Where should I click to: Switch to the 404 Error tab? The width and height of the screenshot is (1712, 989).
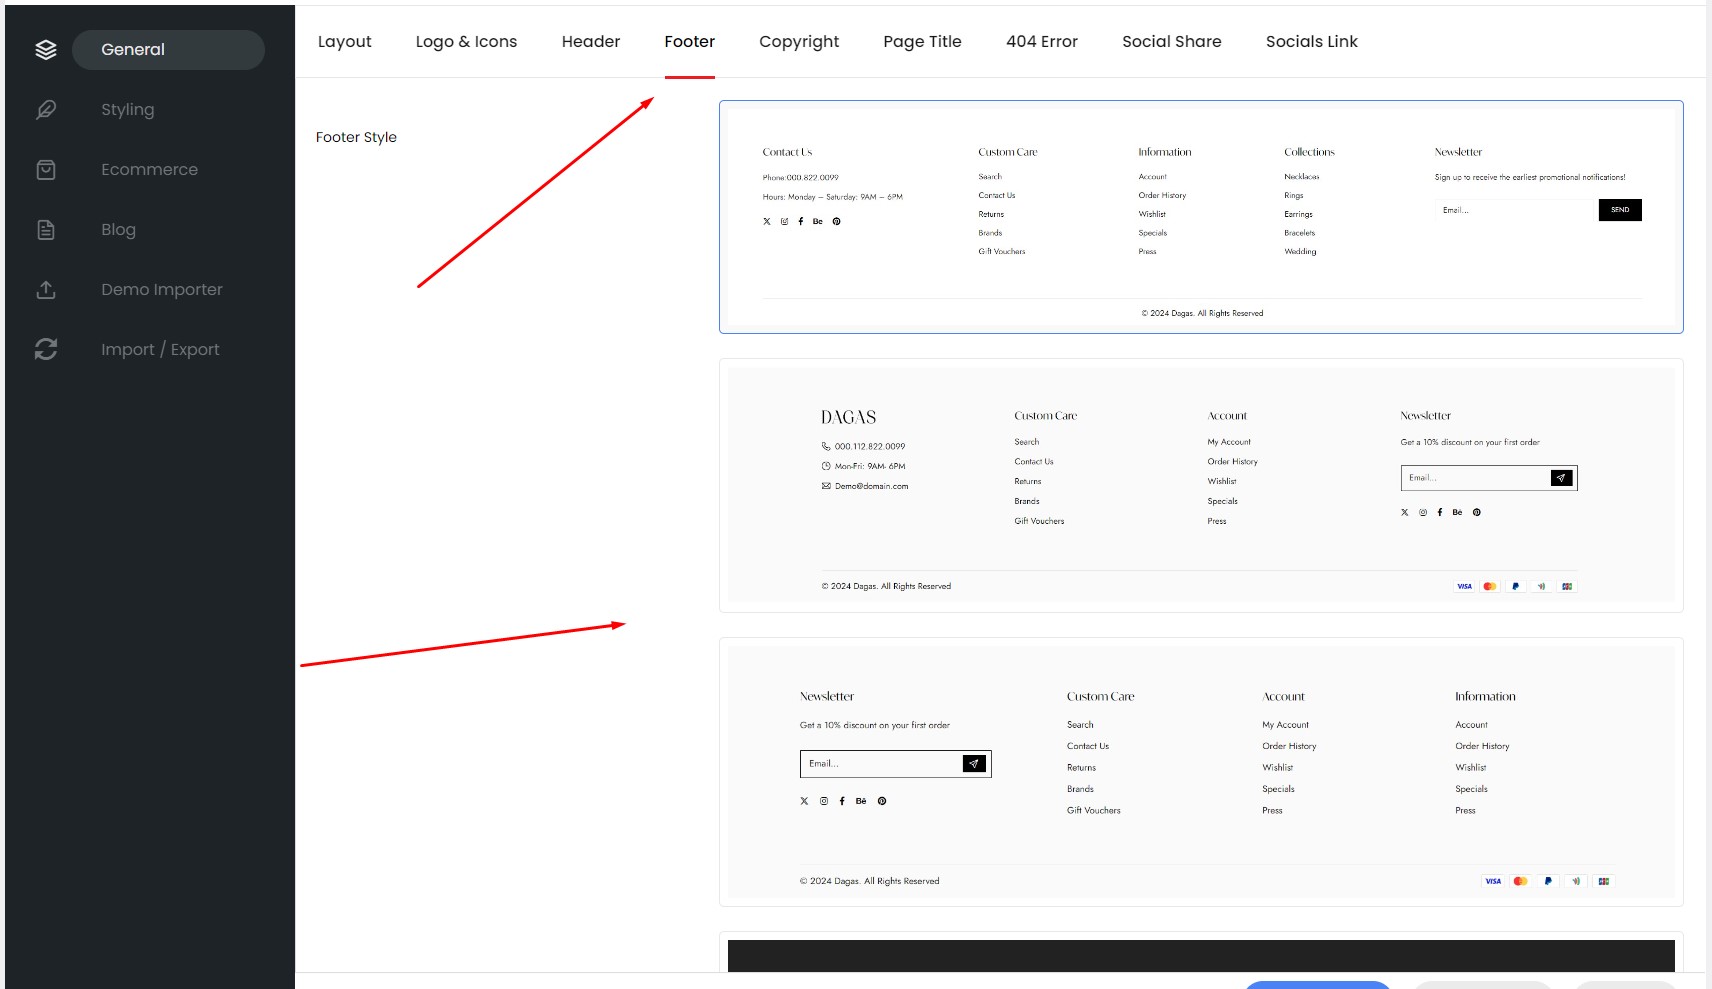[x=1041, y=42]
